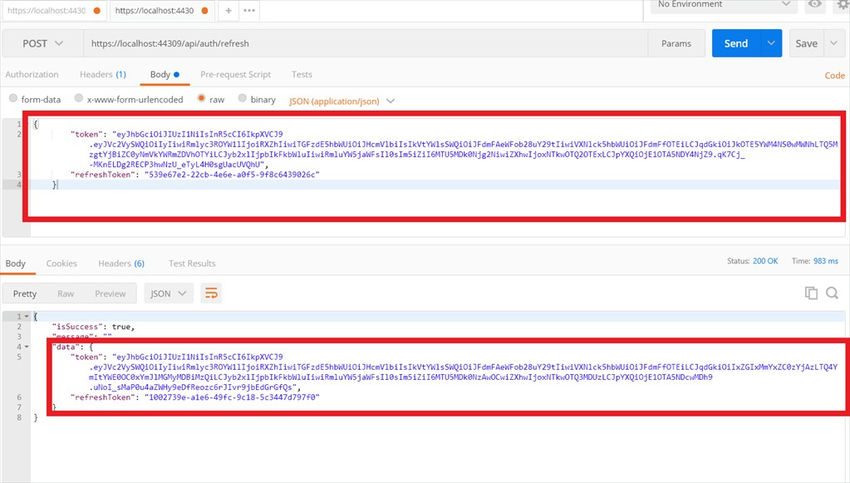This screenshot has height=483, width=850.
Task: Select the Status 200 OK text
Action: [752, 261]
